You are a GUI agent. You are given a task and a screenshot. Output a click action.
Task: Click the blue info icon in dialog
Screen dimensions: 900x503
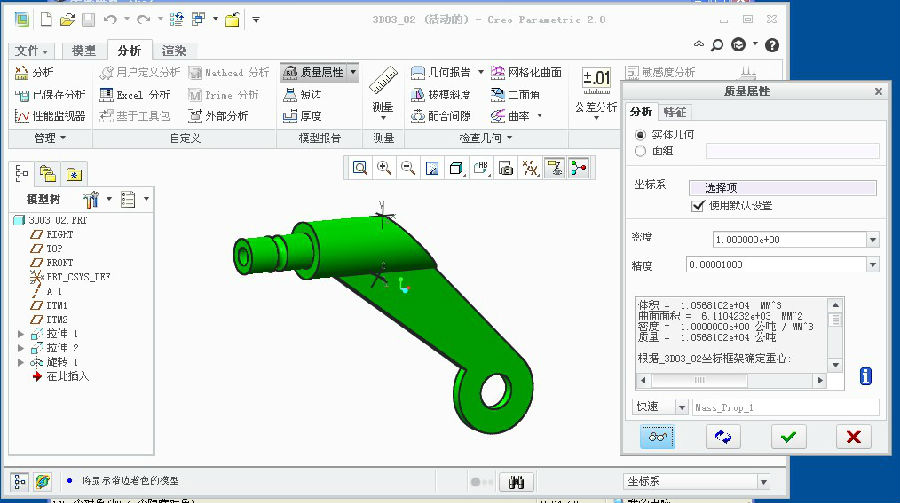(x=865, y=376)
